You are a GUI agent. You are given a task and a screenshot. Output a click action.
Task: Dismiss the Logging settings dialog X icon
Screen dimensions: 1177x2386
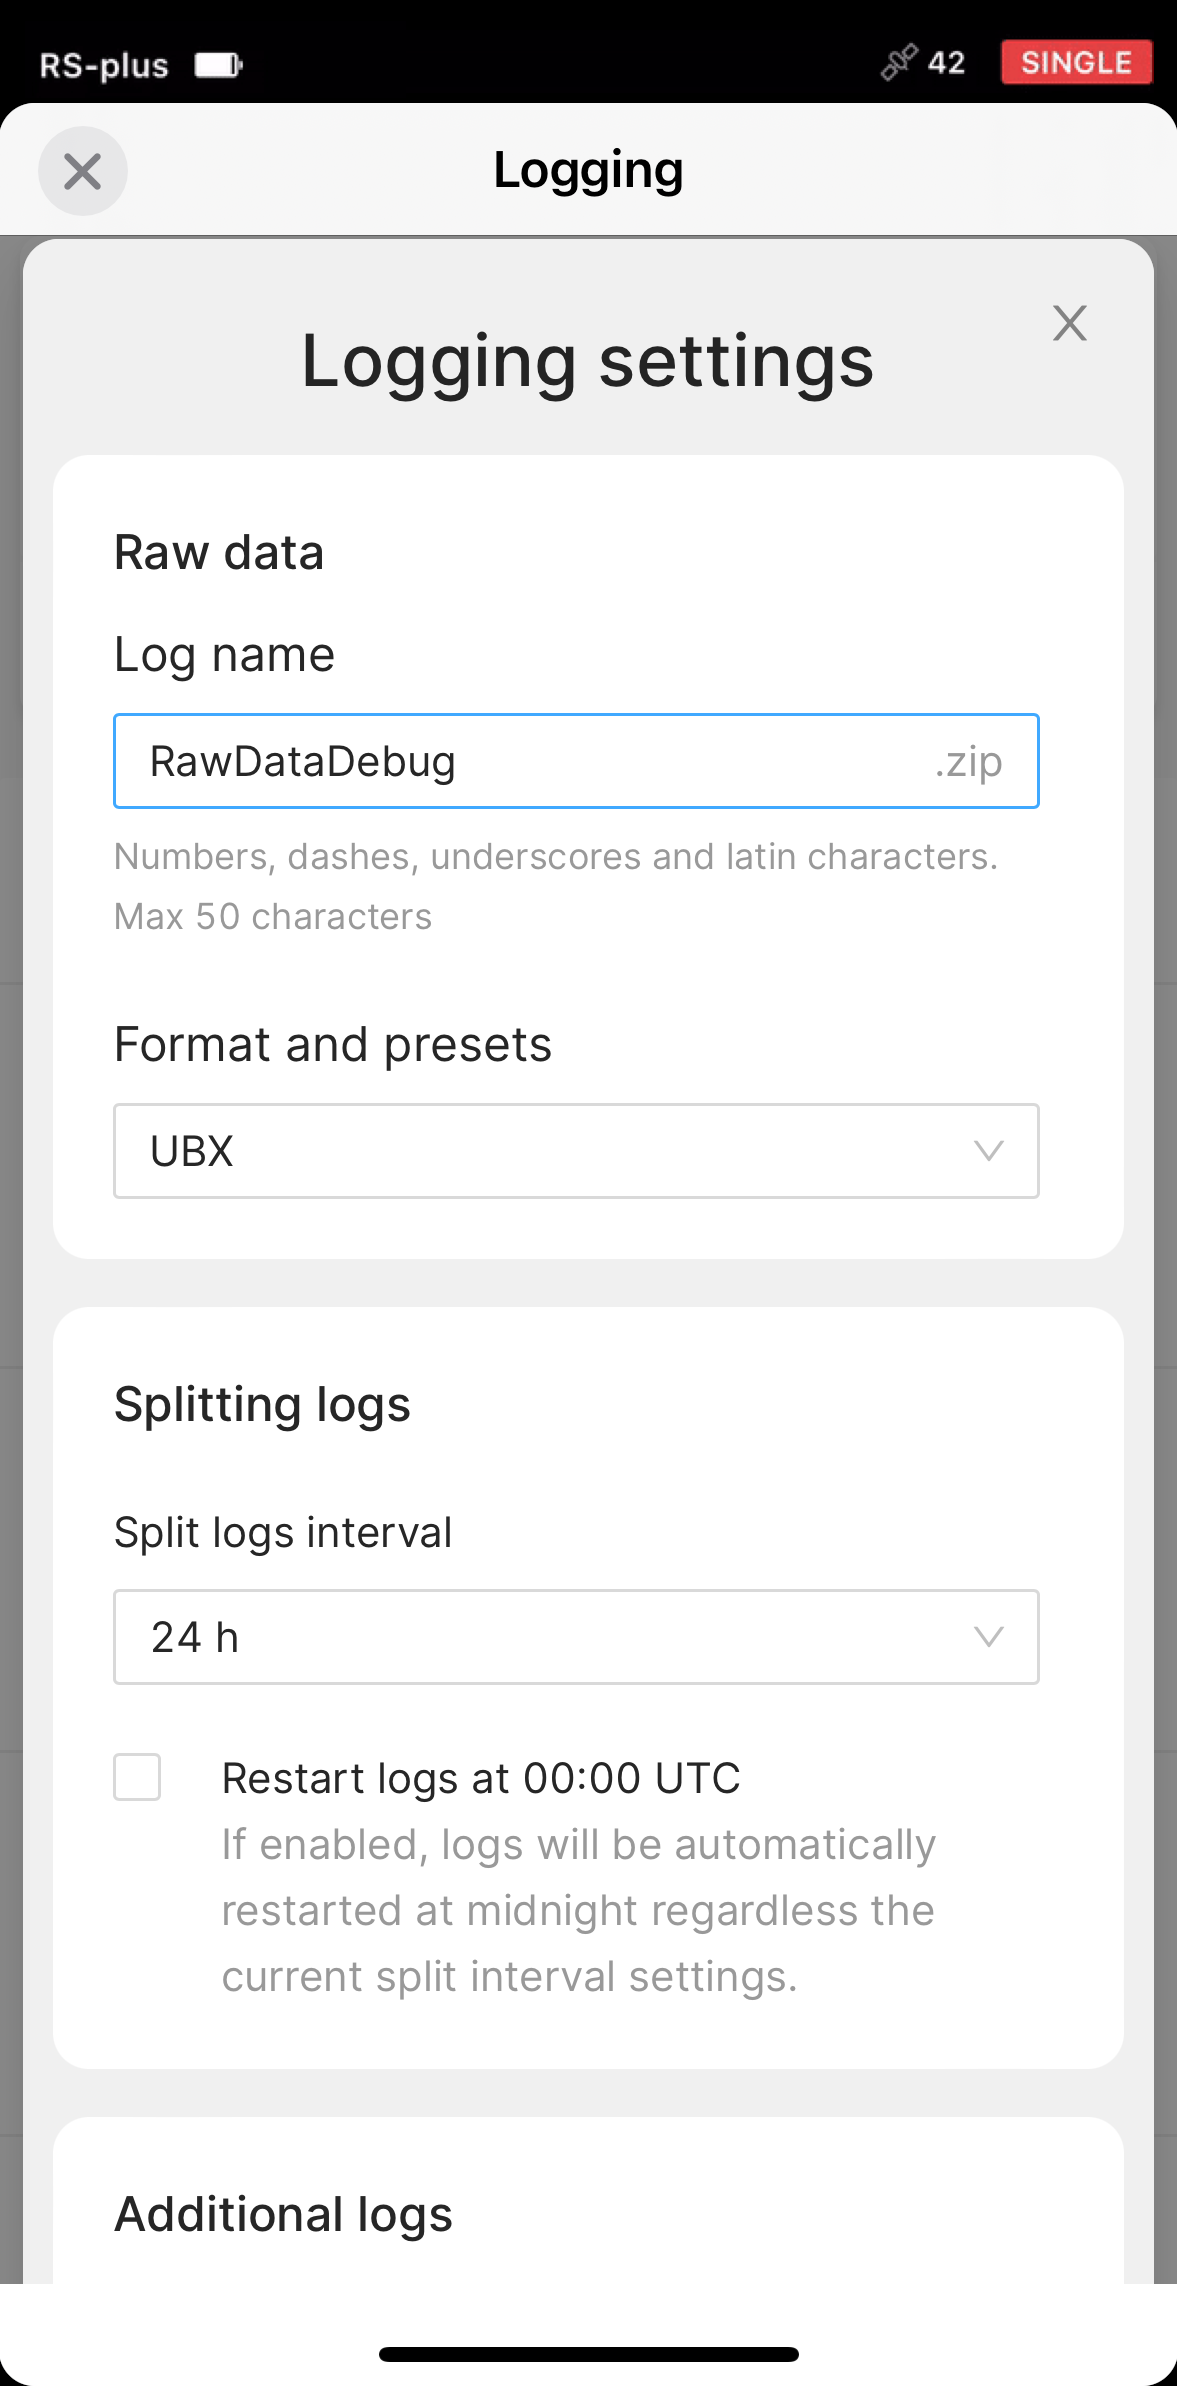[1069, 323]
